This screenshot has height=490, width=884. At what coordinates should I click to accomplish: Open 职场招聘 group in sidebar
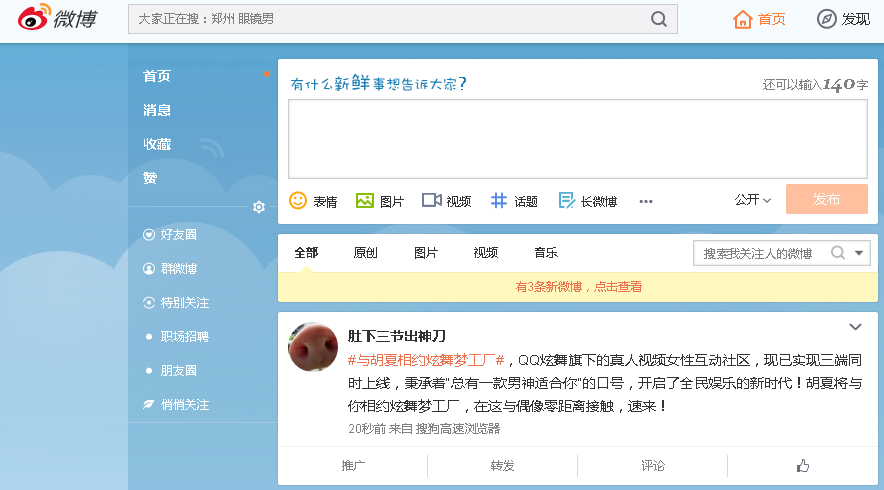pos(184,337)
